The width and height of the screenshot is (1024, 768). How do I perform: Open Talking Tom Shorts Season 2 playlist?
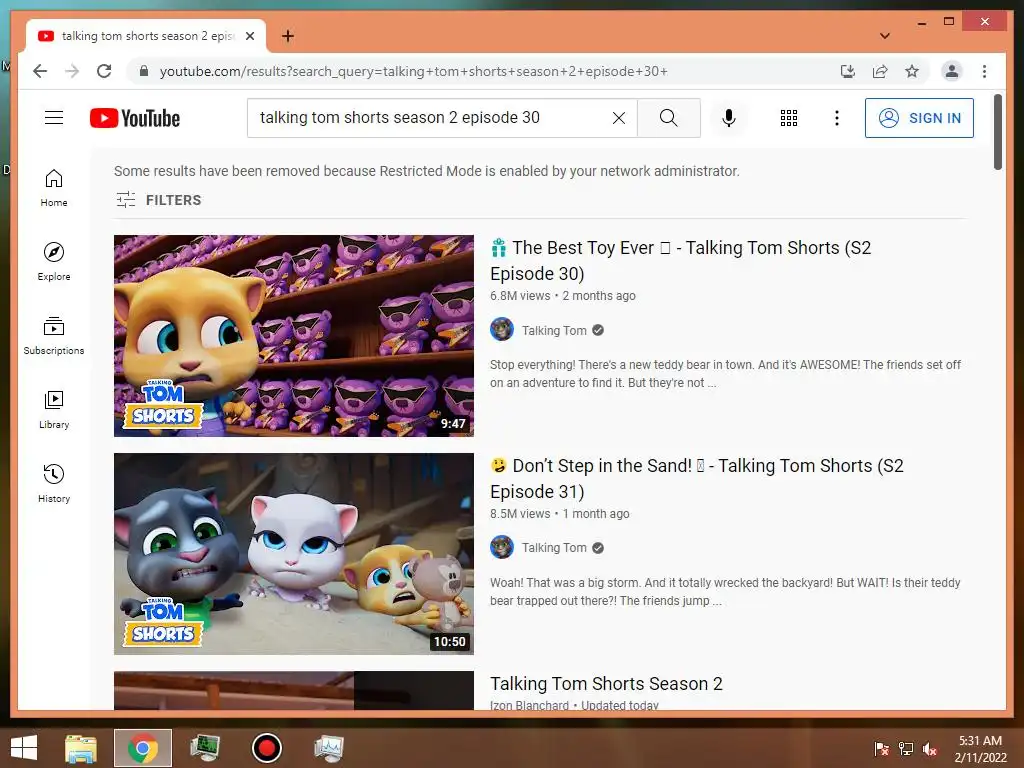pos(606,684)
